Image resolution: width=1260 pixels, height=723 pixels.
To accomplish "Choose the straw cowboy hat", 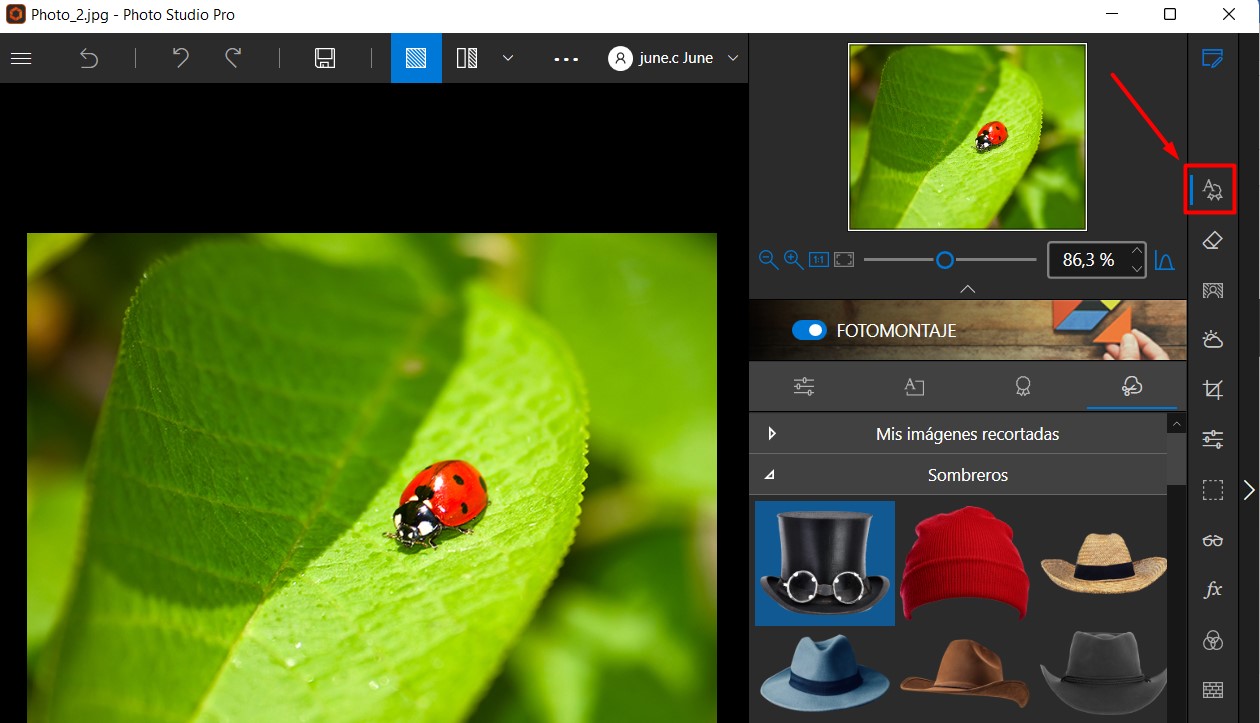I will [1103, 563].
